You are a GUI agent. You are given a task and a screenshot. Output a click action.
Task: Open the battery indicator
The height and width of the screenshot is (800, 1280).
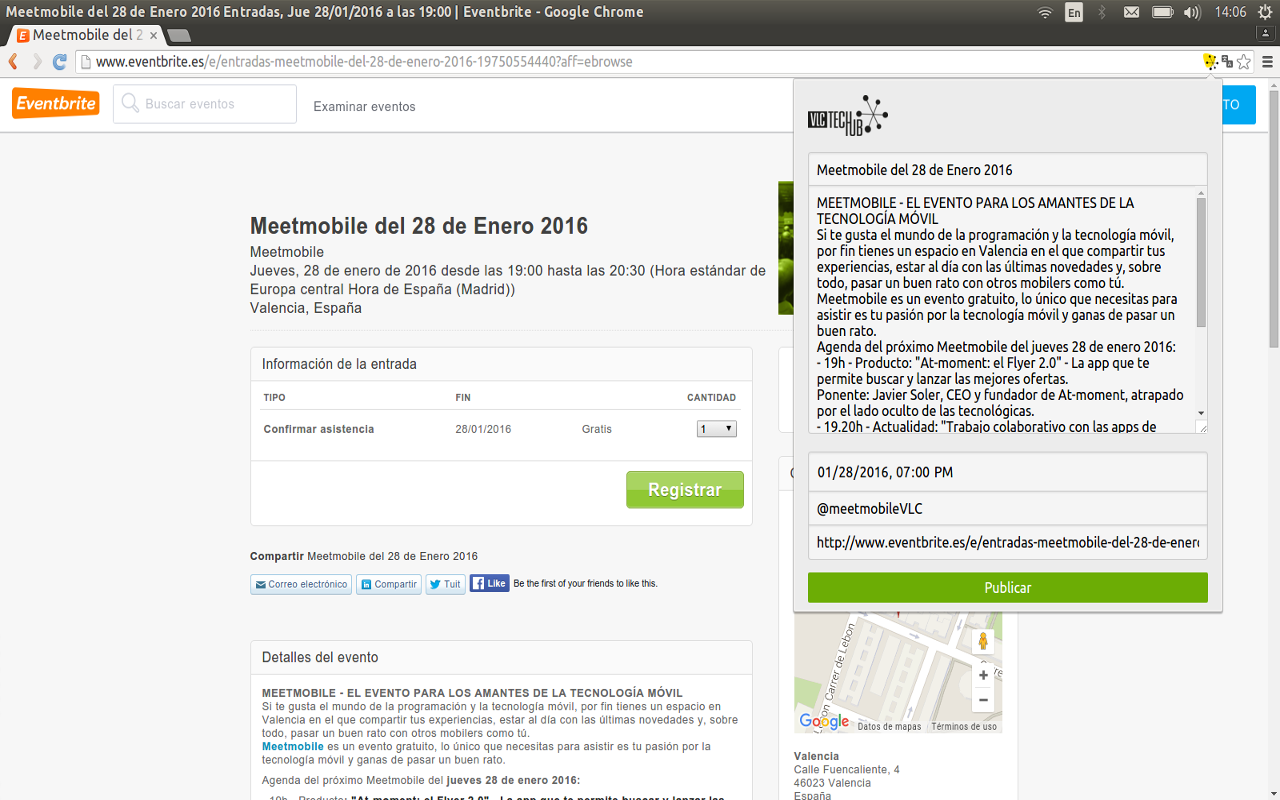point(1162,12)
